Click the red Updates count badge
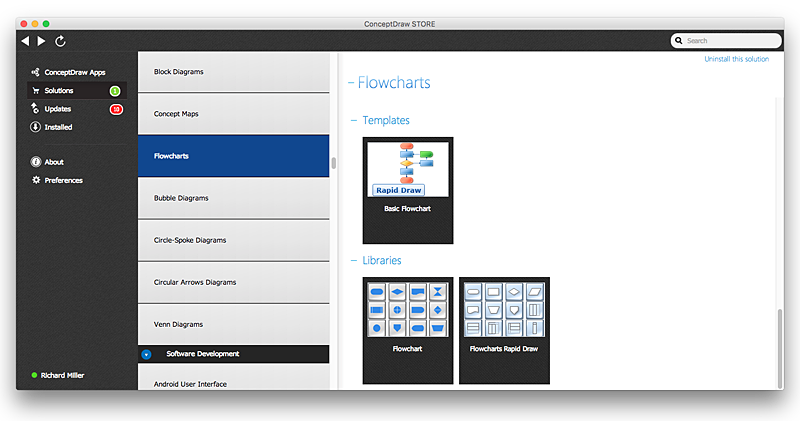 [x=116, y=109]
